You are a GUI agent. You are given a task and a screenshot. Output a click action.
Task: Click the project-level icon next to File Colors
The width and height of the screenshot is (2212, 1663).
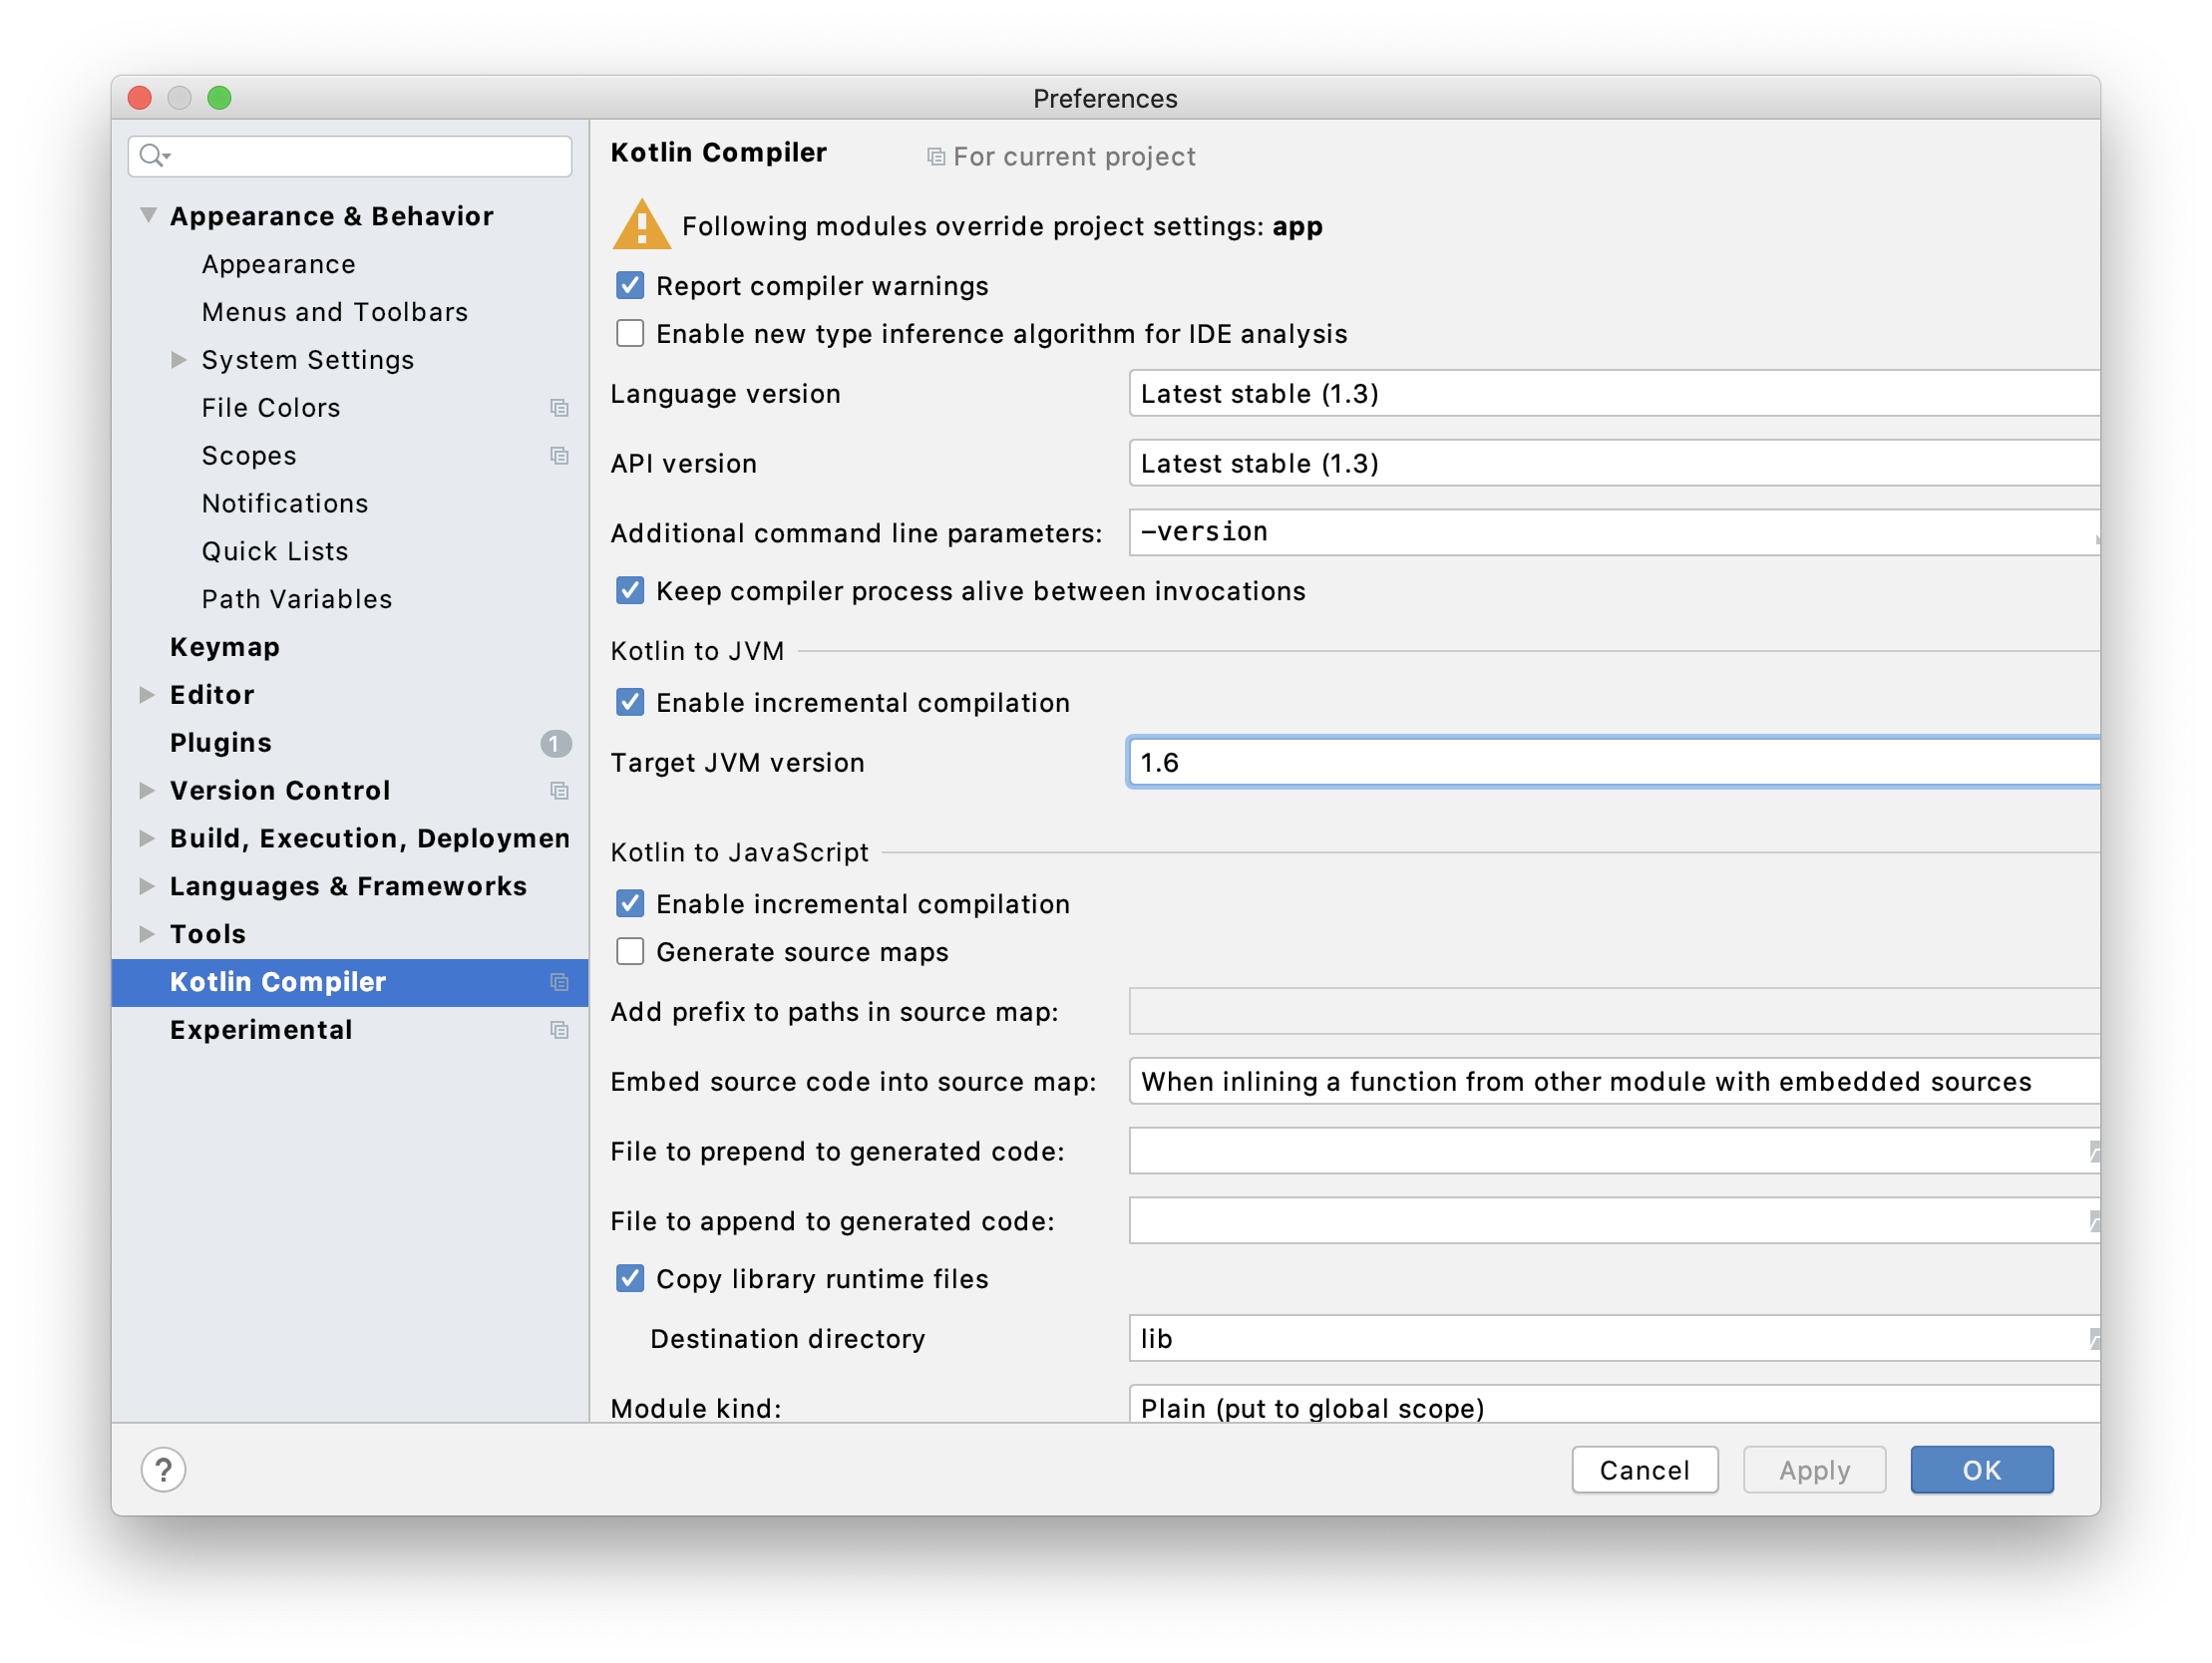click(x=559, y=408)
